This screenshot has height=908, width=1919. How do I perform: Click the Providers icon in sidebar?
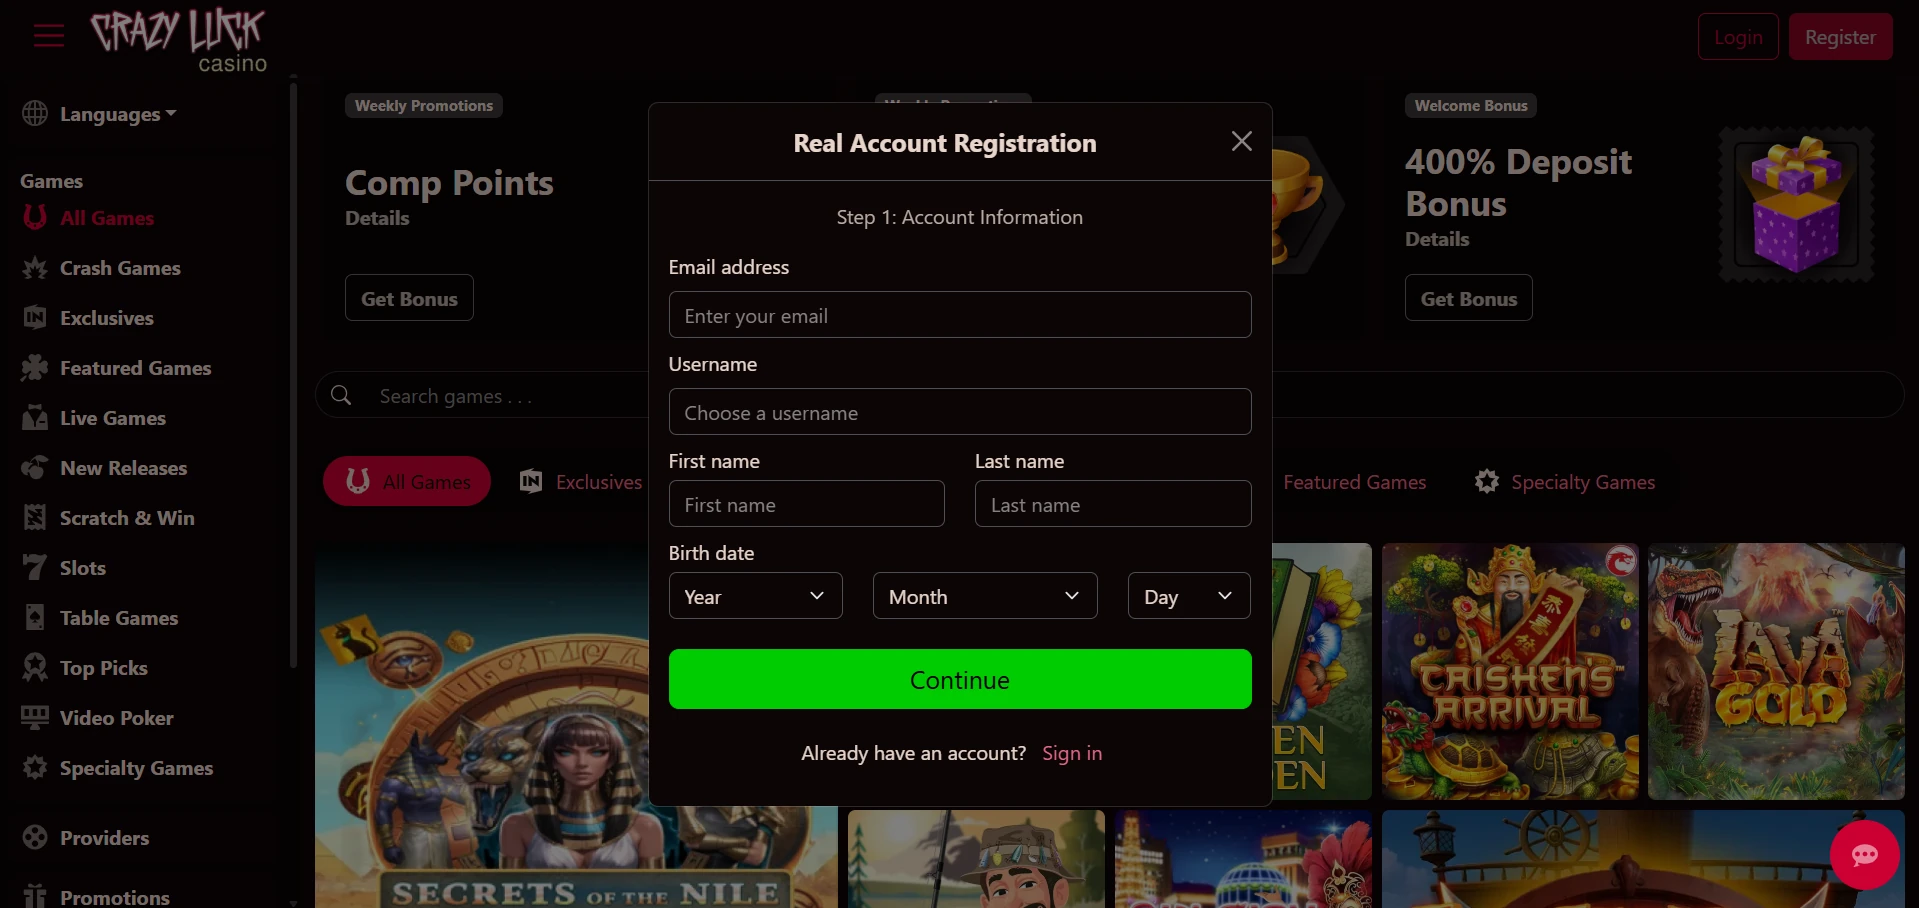35,838
